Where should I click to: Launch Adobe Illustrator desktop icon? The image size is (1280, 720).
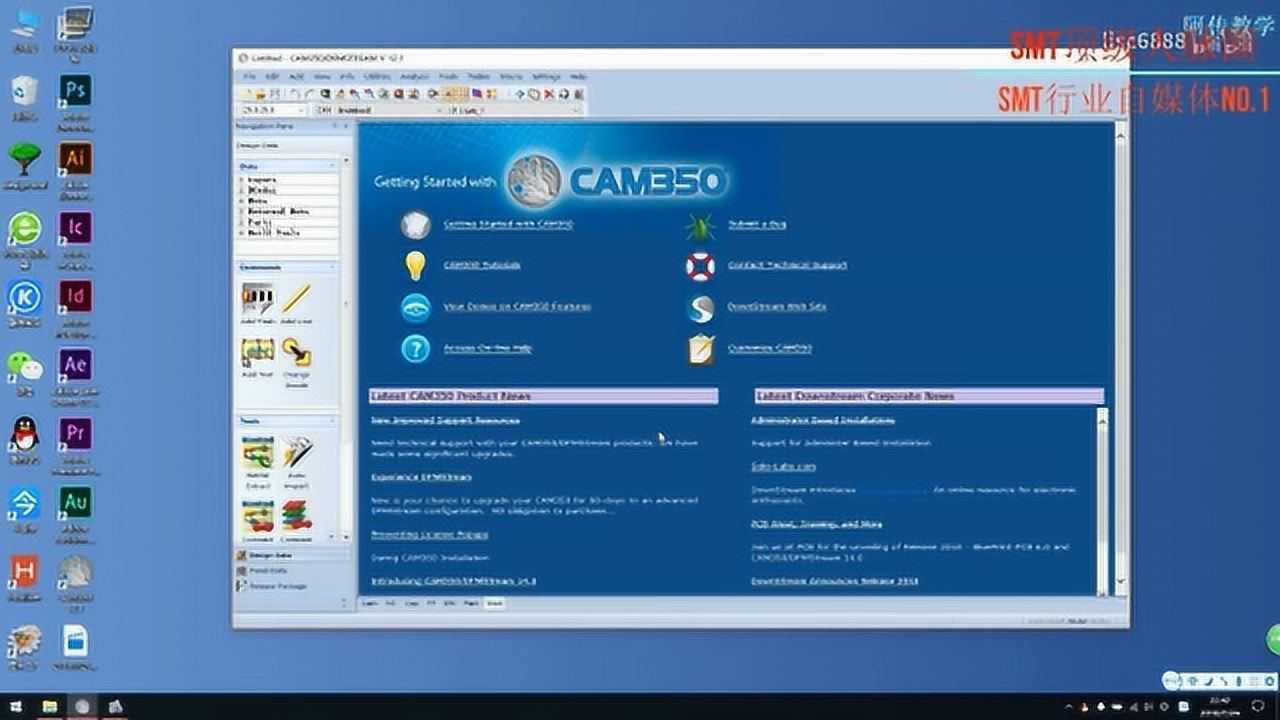[x=75, y=158]
